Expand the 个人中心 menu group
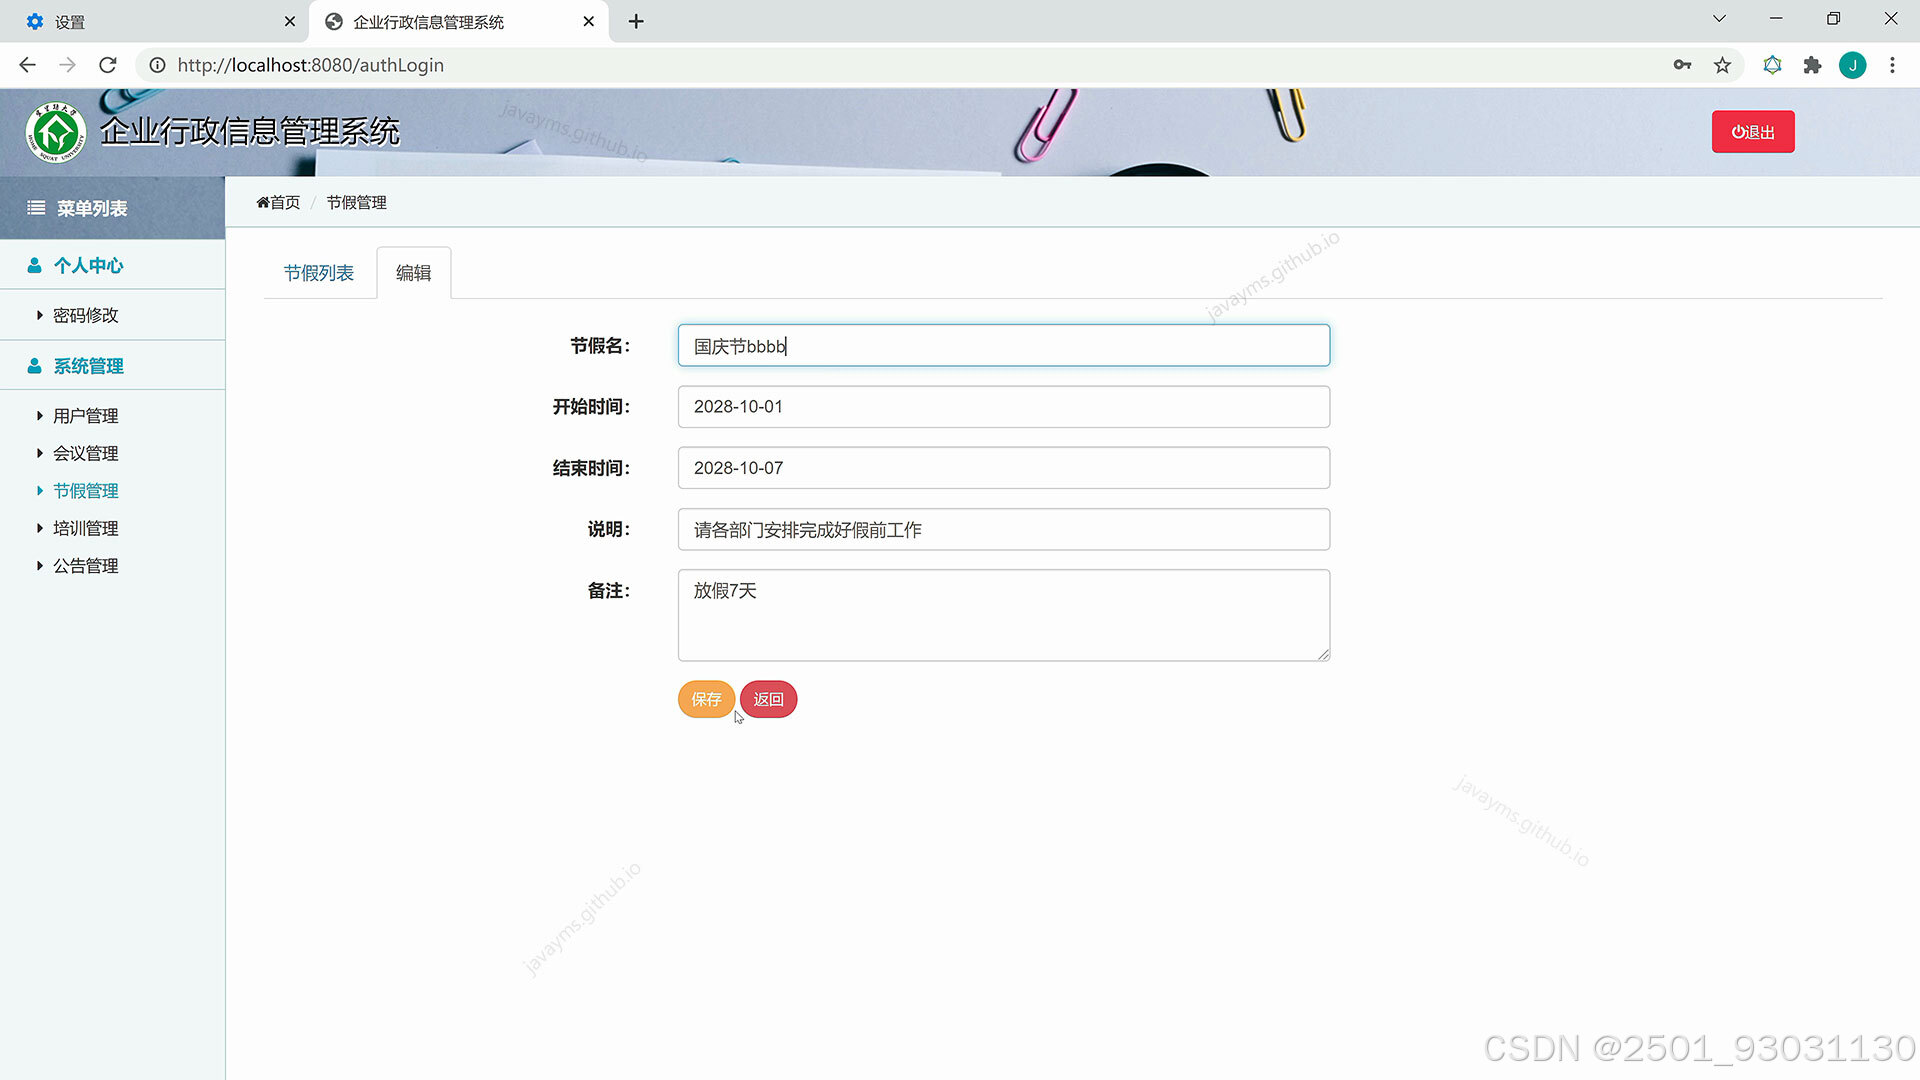This screenshot has height=1080, width=1920. click(112, 265)
